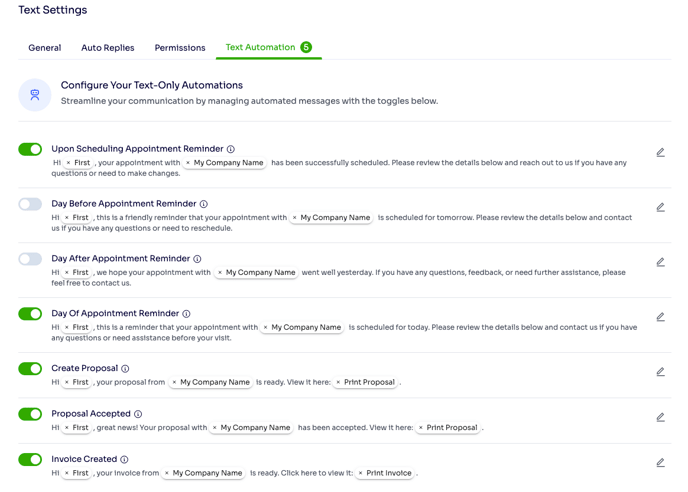Show info tooltip for Create Proposal
This screenshot has width=688, height=492.
(125, 369)
